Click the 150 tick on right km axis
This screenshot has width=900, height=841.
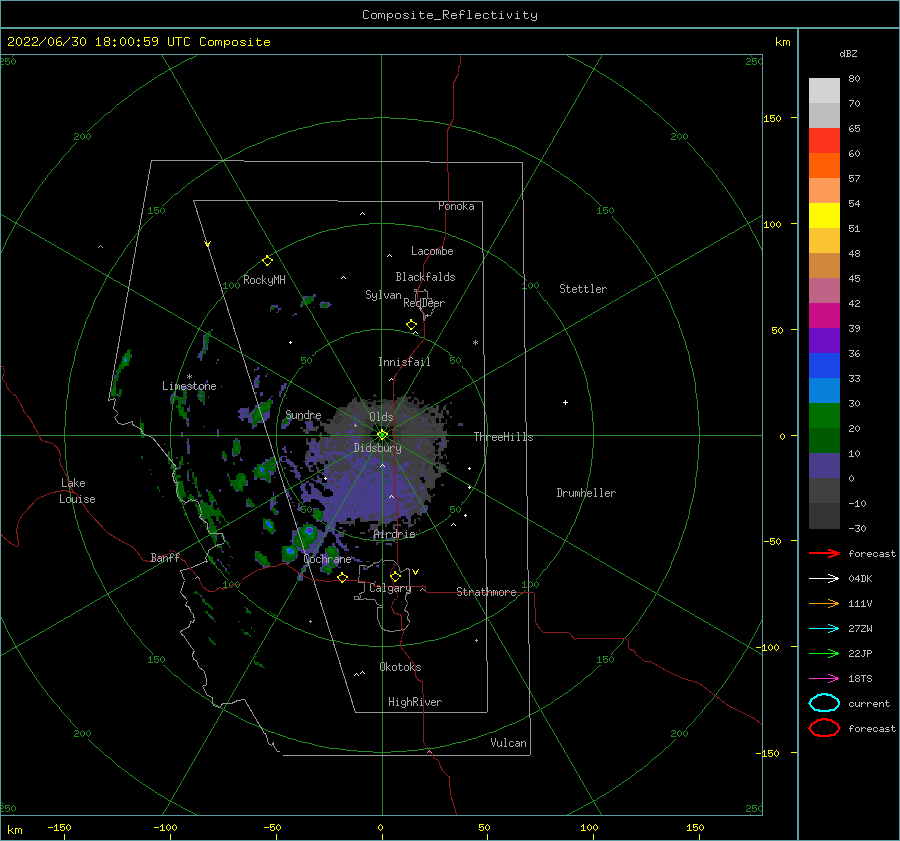772,118
